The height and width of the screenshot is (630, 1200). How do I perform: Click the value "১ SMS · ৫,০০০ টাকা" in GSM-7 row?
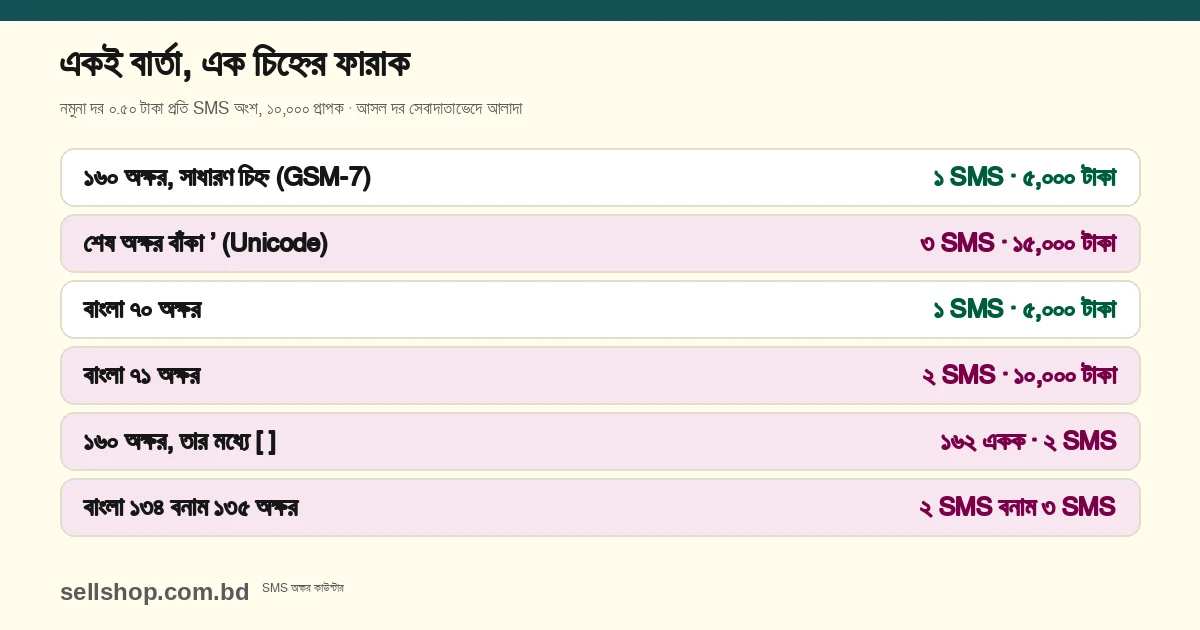tap(1024, 178)
